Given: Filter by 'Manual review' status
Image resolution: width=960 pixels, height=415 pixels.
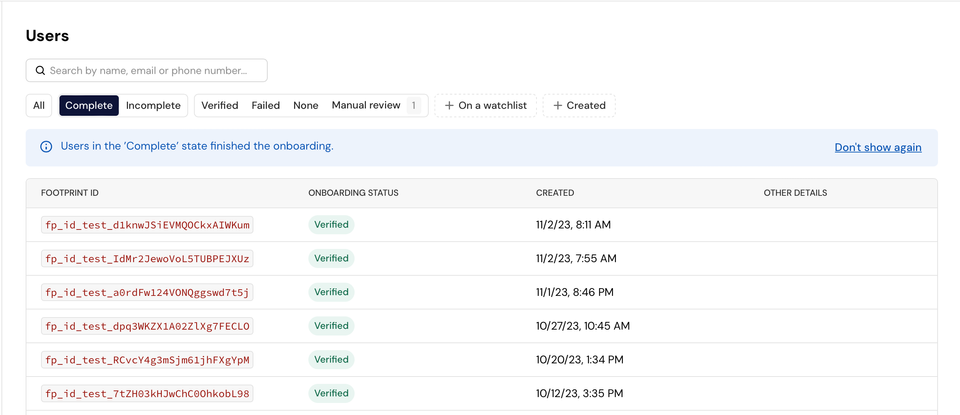Looking at the screenshot, I should pyautogui.click(x=366, y=106).
